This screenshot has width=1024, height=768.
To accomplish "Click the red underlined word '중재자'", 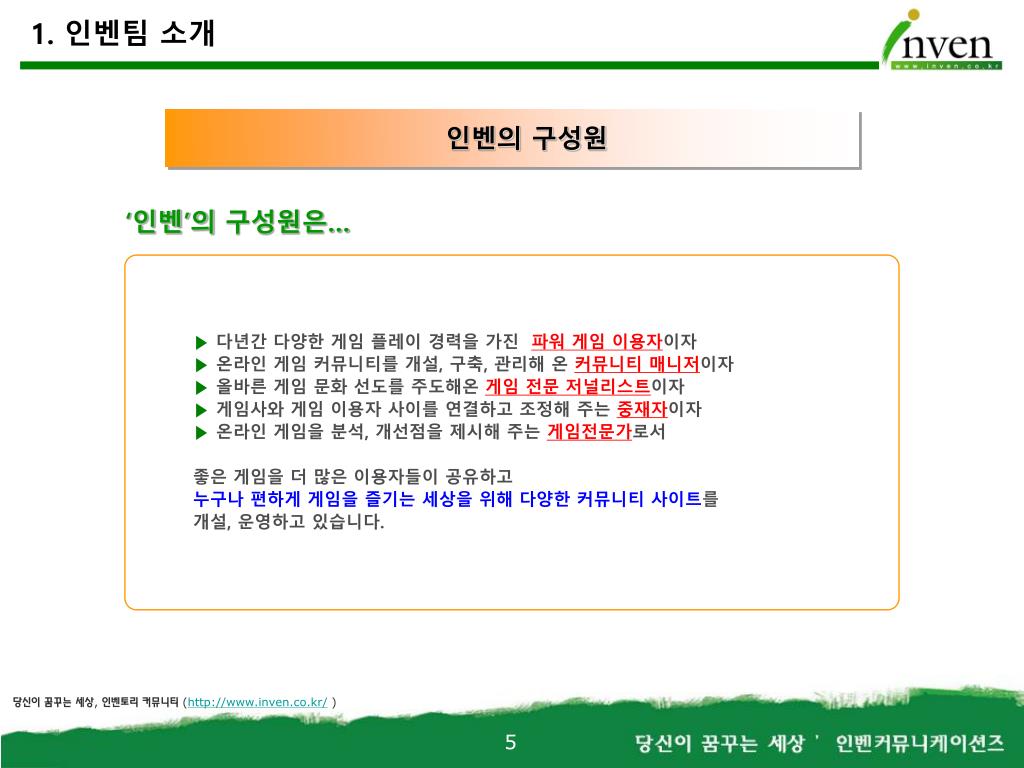I will click(x=642, y=409).
